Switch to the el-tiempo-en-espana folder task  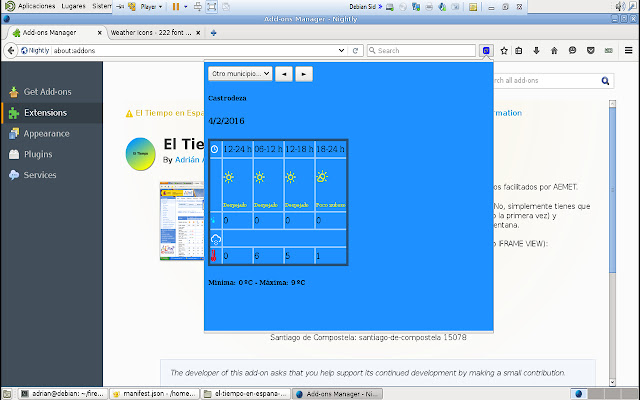pos(246,394)
